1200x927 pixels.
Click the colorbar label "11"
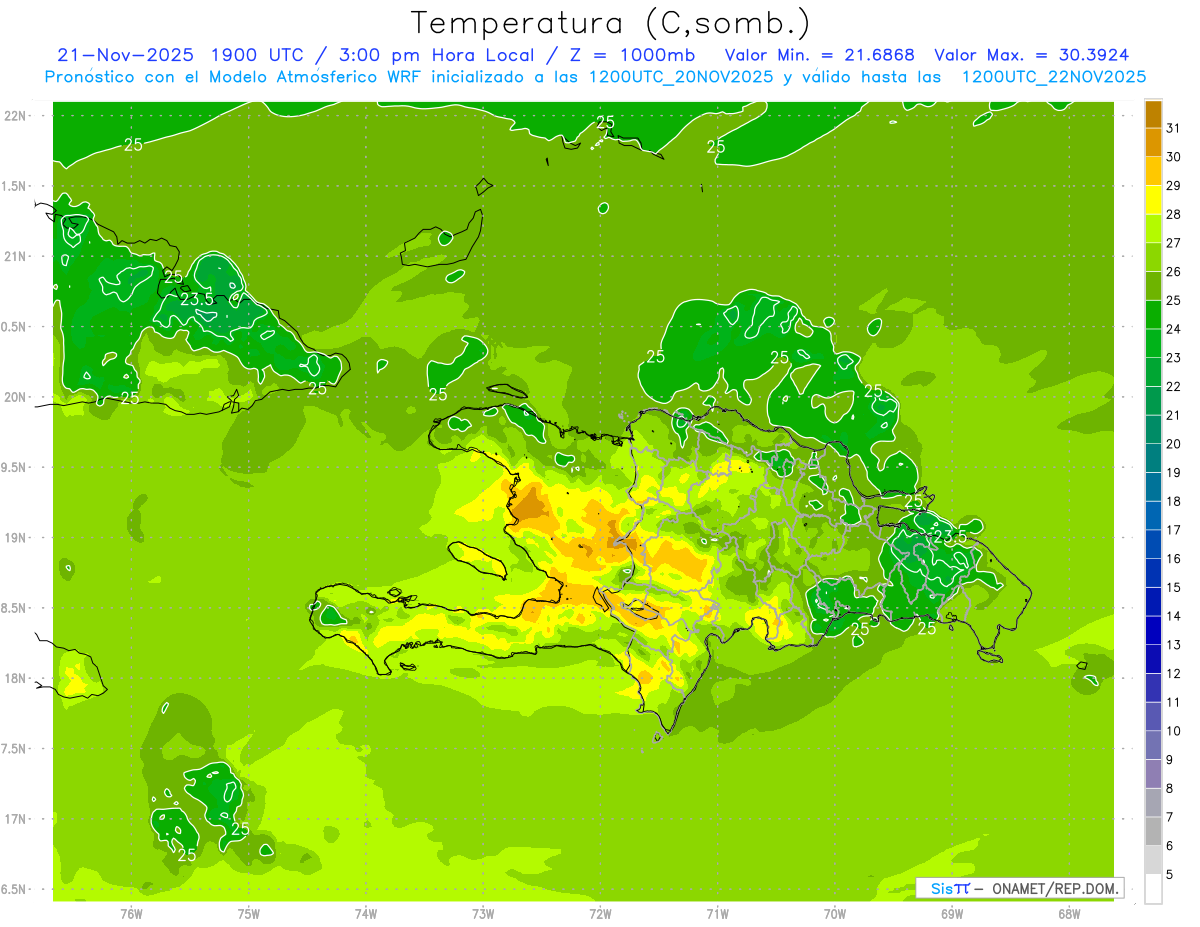(1173, 703)
